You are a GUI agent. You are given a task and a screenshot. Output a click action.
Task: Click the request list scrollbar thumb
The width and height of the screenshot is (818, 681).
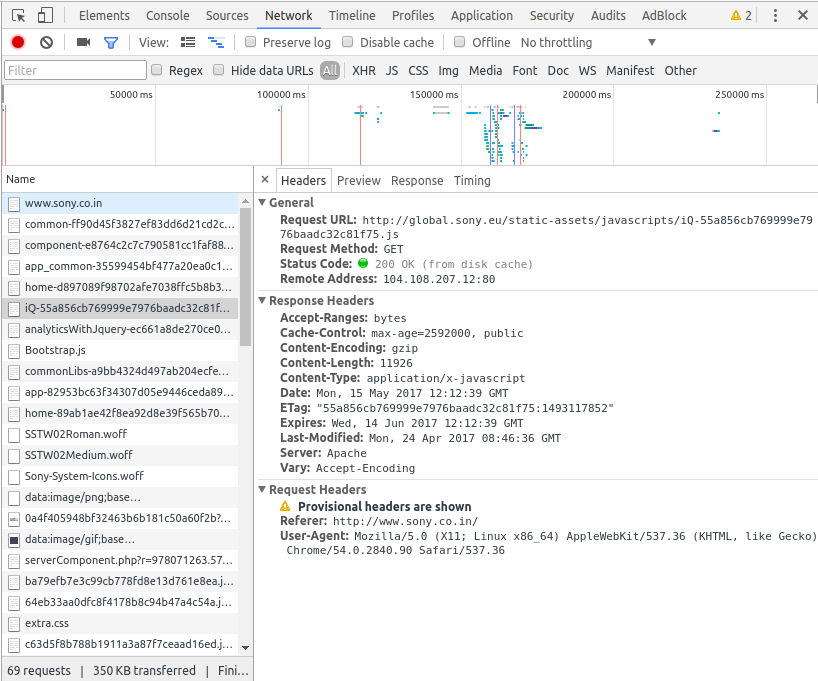[x=246, y=277]
